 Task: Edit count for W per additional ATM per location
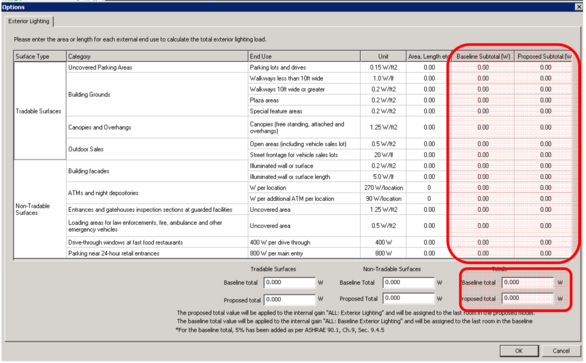click(x=429, y=199)
